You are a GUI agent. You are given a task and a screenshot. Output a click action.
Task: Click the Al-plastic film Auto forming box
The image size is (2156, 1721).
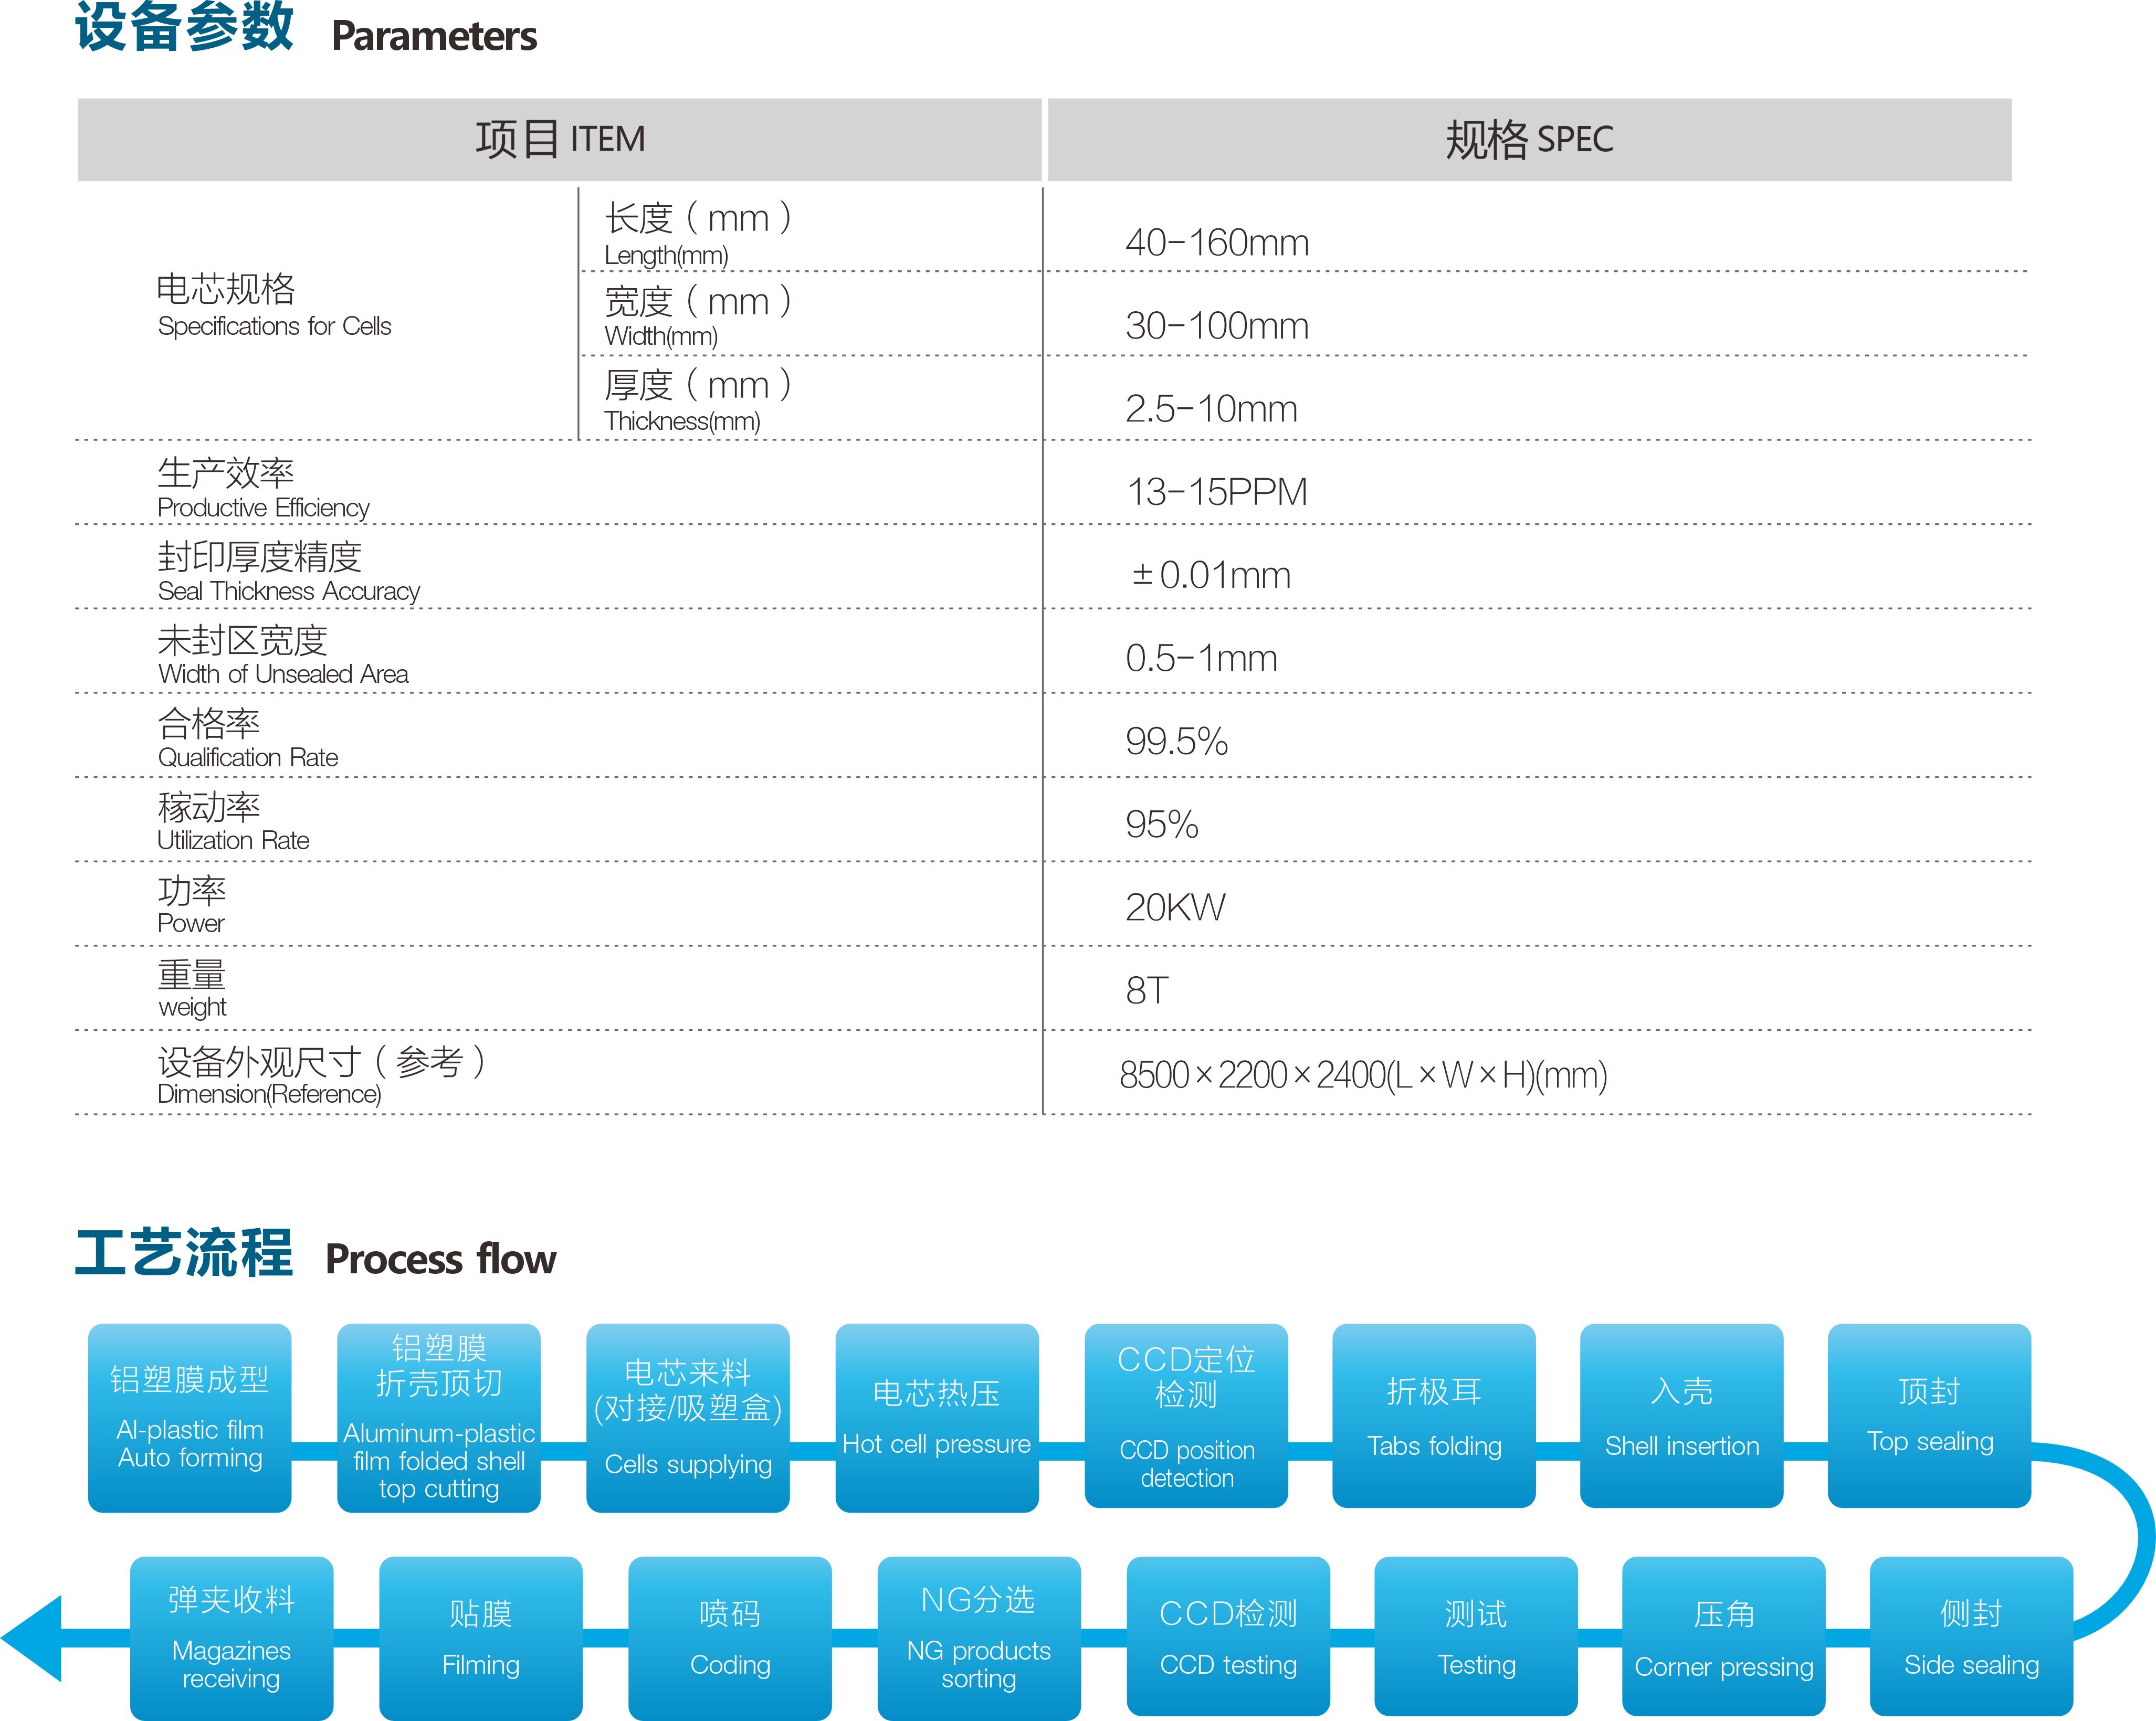tap(189, 1417)
